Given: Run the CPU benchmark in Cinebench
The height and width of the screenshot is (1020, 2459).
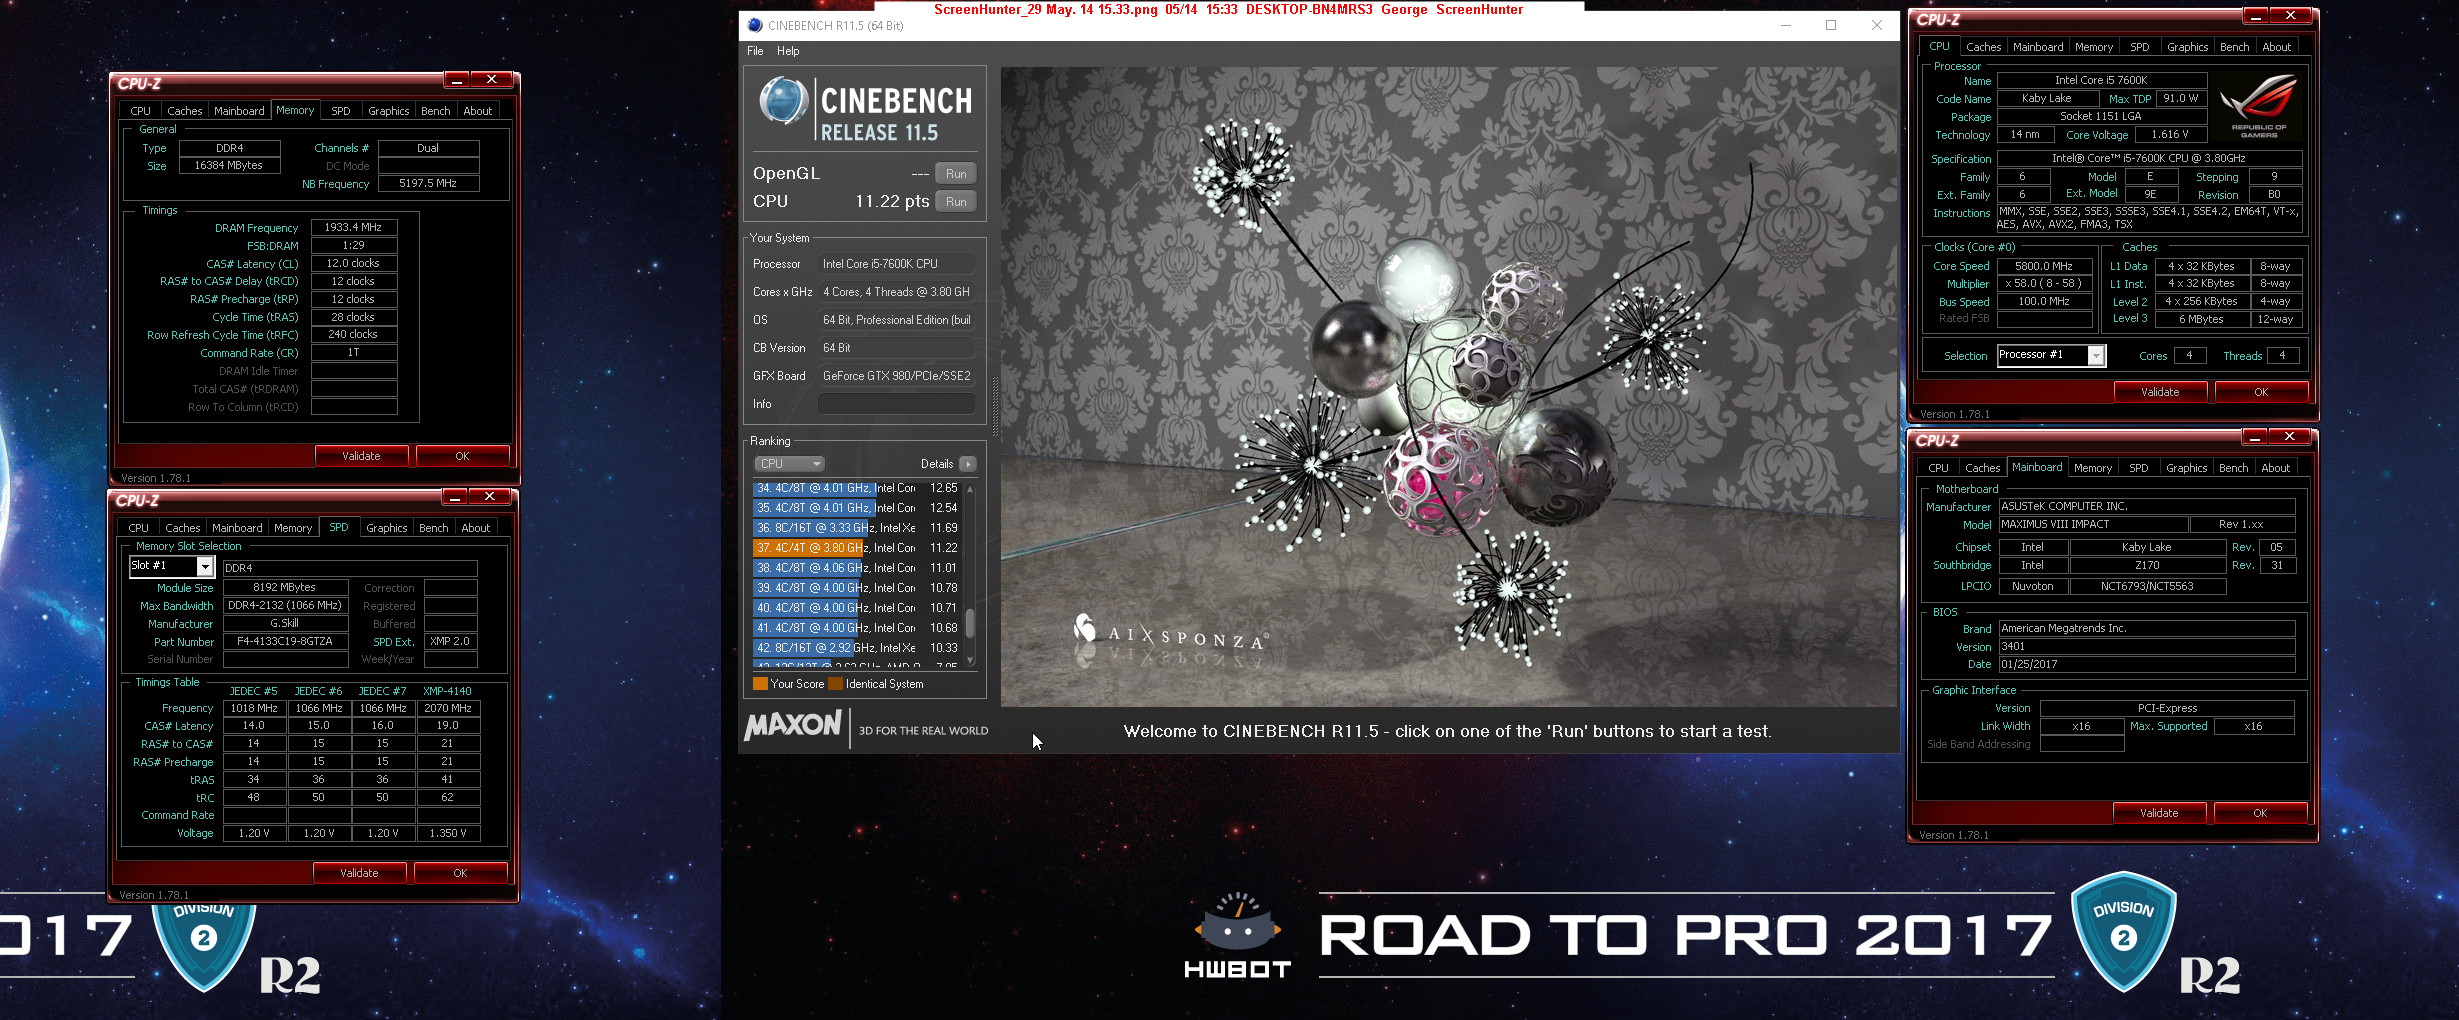Looking at the screenshot, I should pyautogui.click(x=956, y=202).
